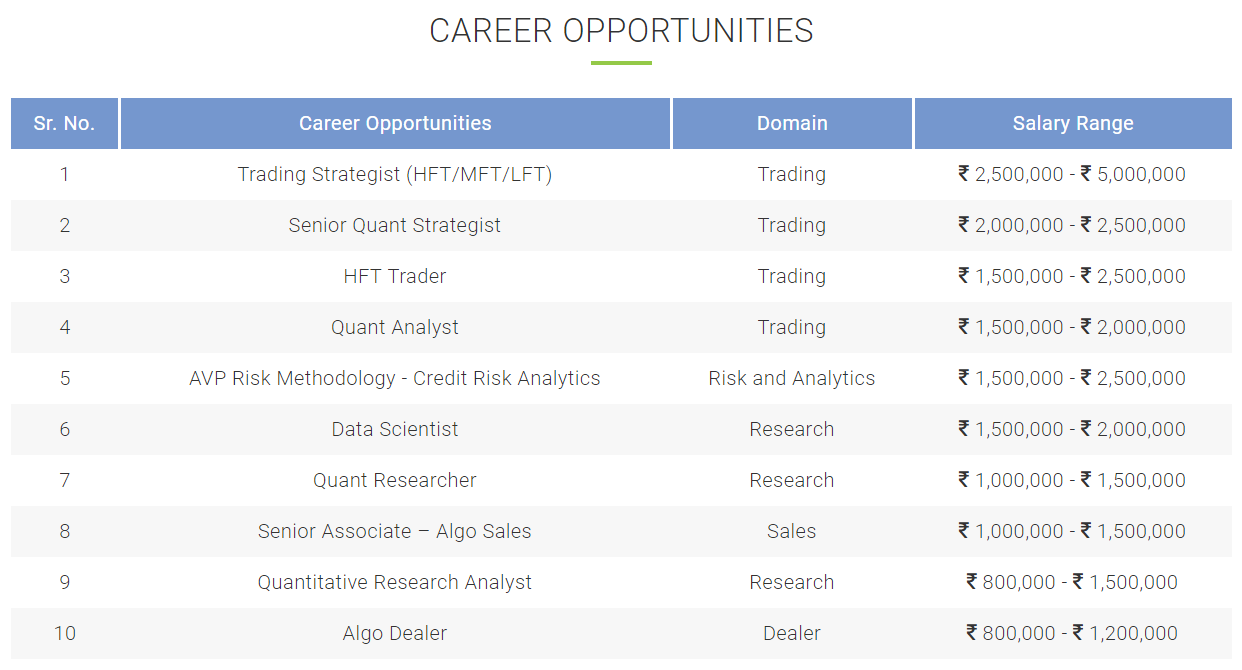Click the CAREER OPPORTUNITIES page heading
Viewport: 1242px width, 670px height.
[621, 30]
